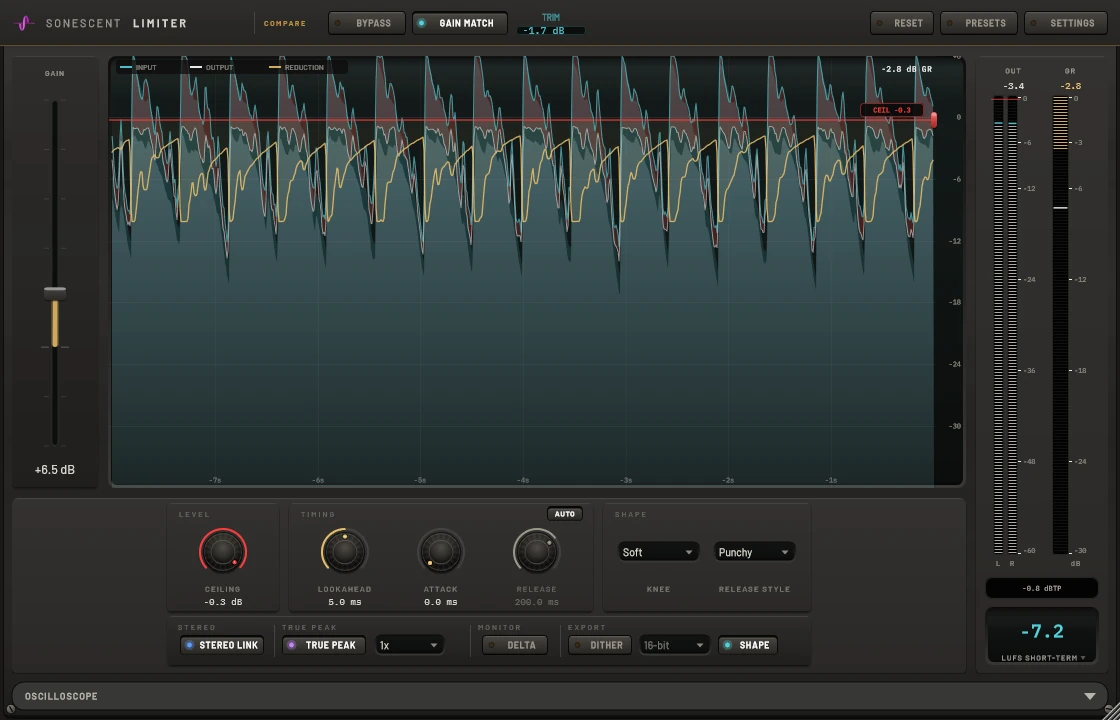Click the -3.4 OUT peak readout
Screen dimensions: 1120x720
1013,86
